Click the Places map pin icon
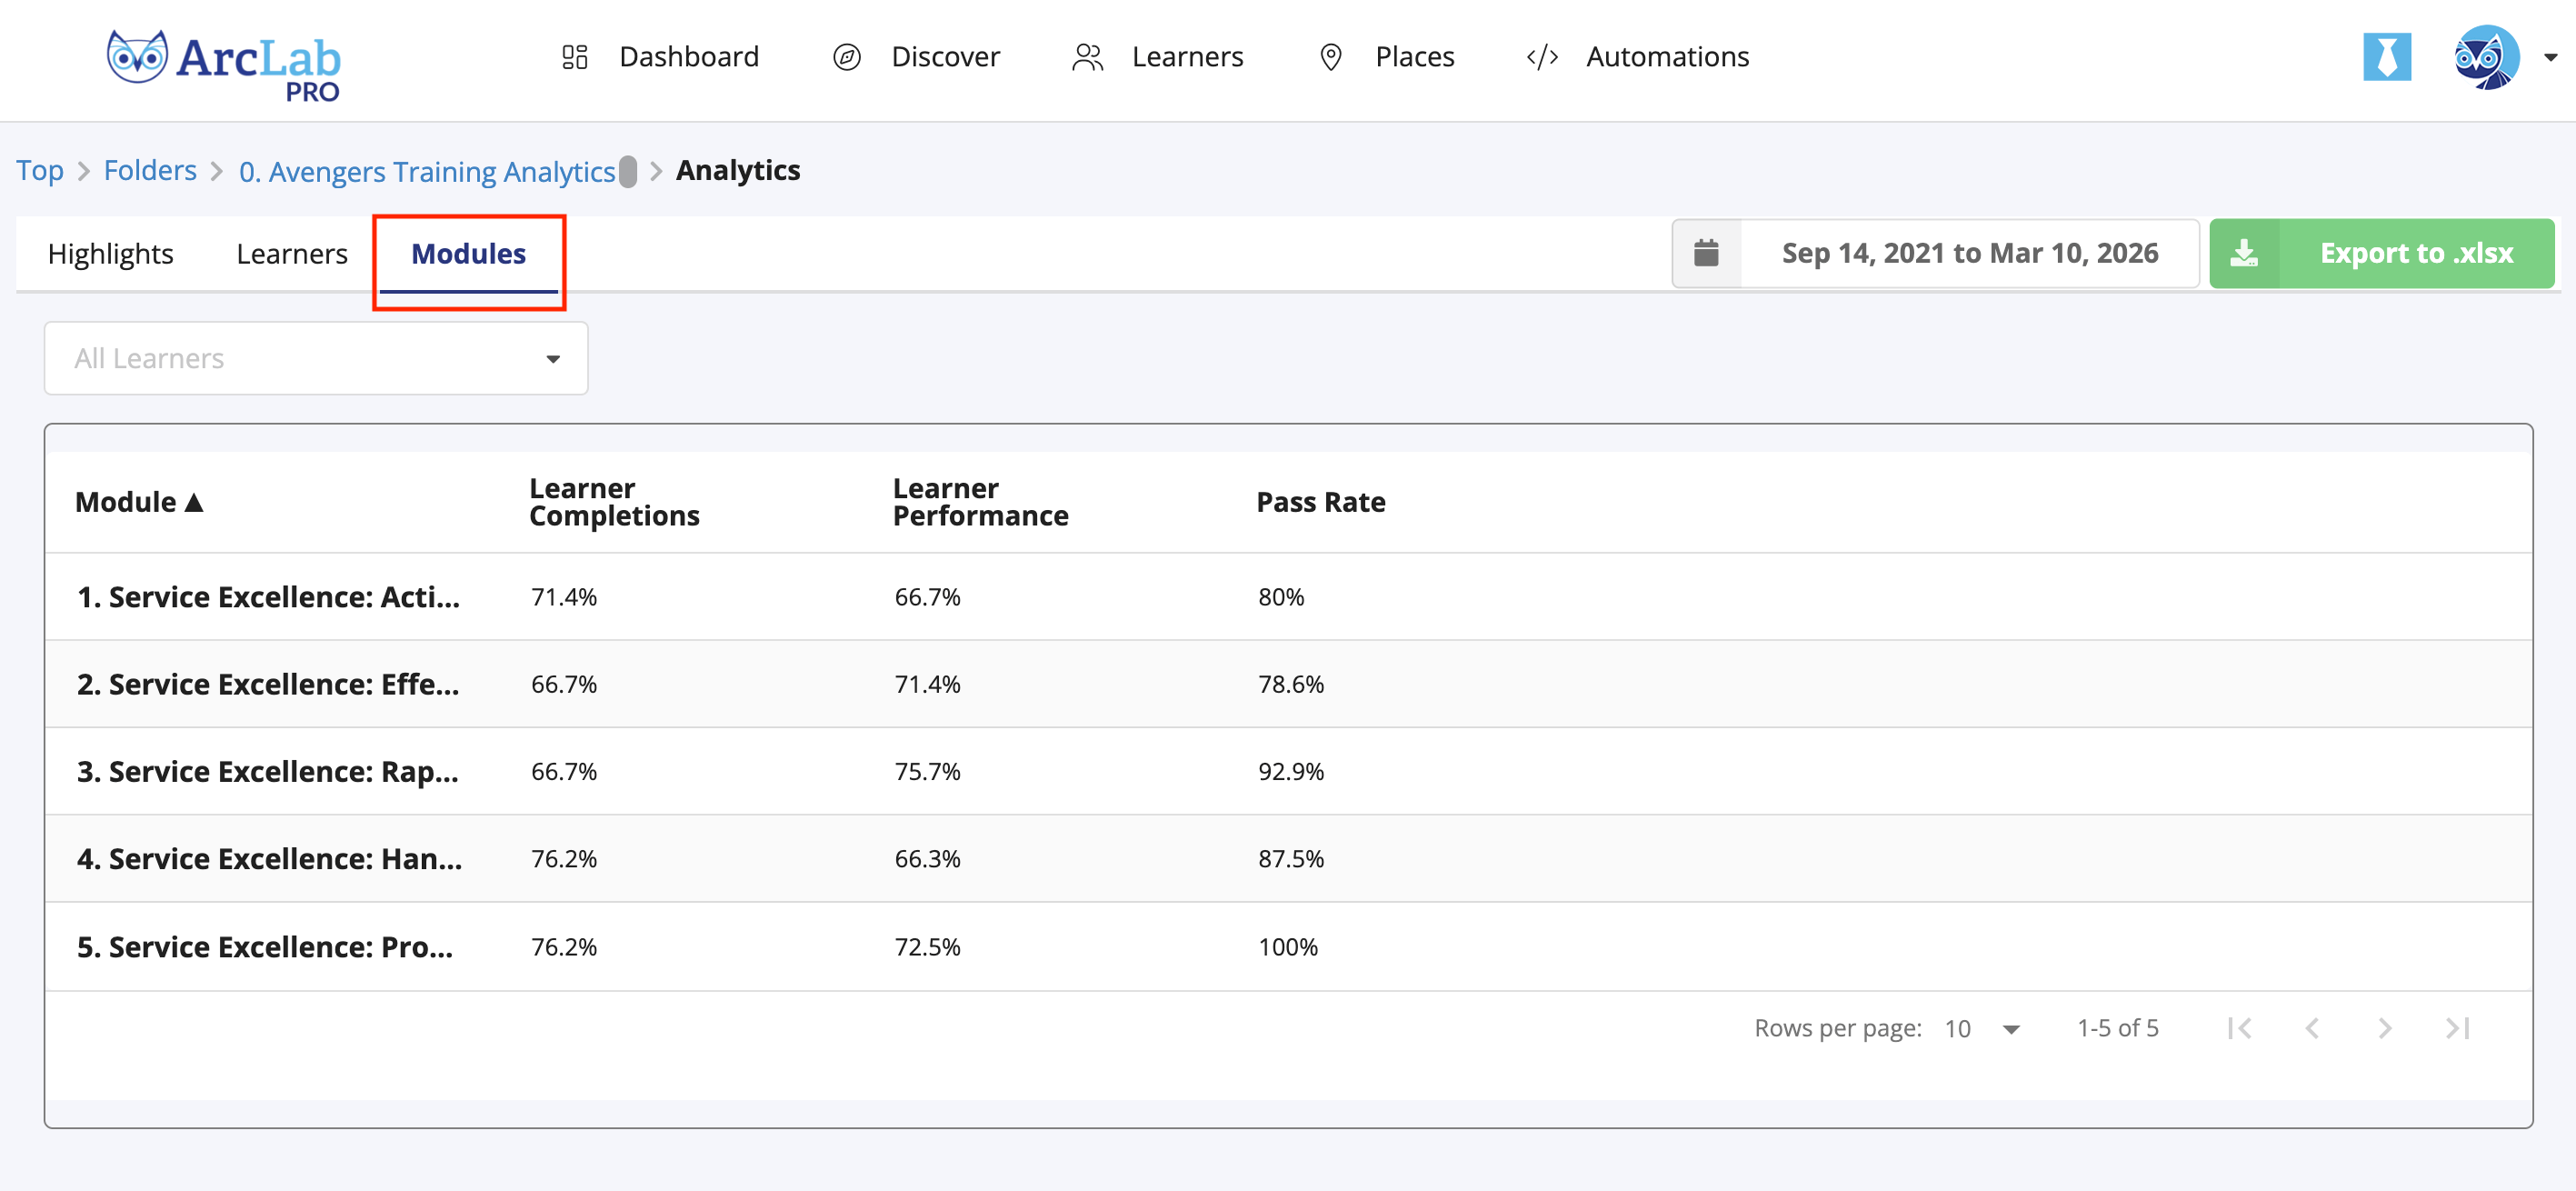Image resolution: width=2576 pixels, height=1191 pixels. point(1330,57)
